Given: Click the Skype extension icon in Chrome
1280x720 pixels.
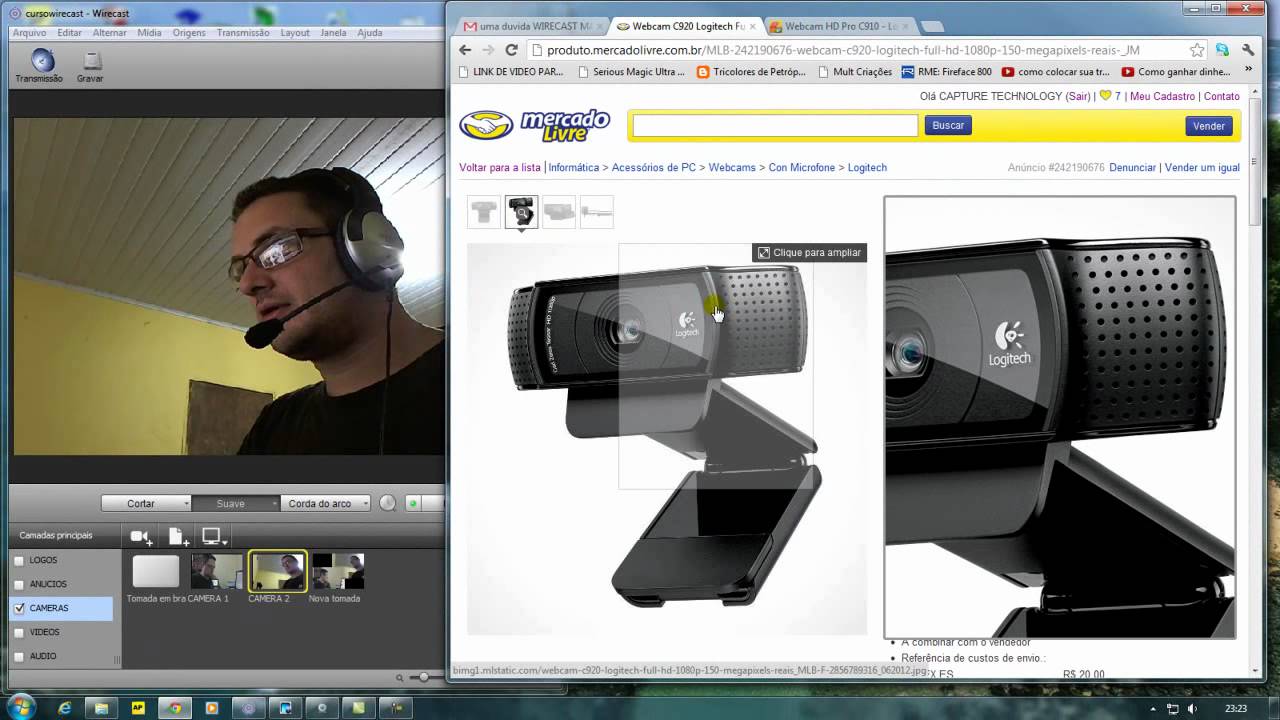Looking at the screenshot, I should pos(1222,50).
